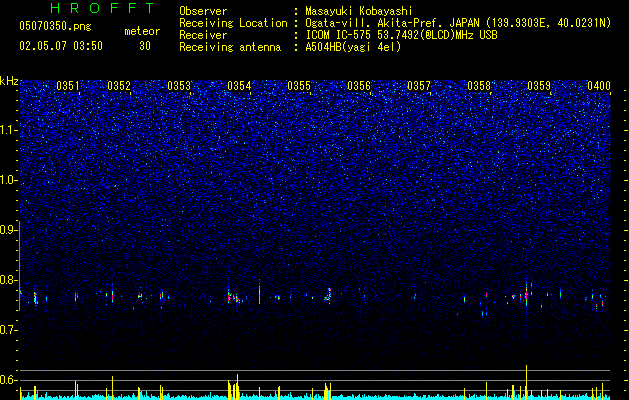Screen dimensions: 629x400
Task: Click the 1.0 kHz axis label
Action: pyautogui.click(x=8, y=180)
